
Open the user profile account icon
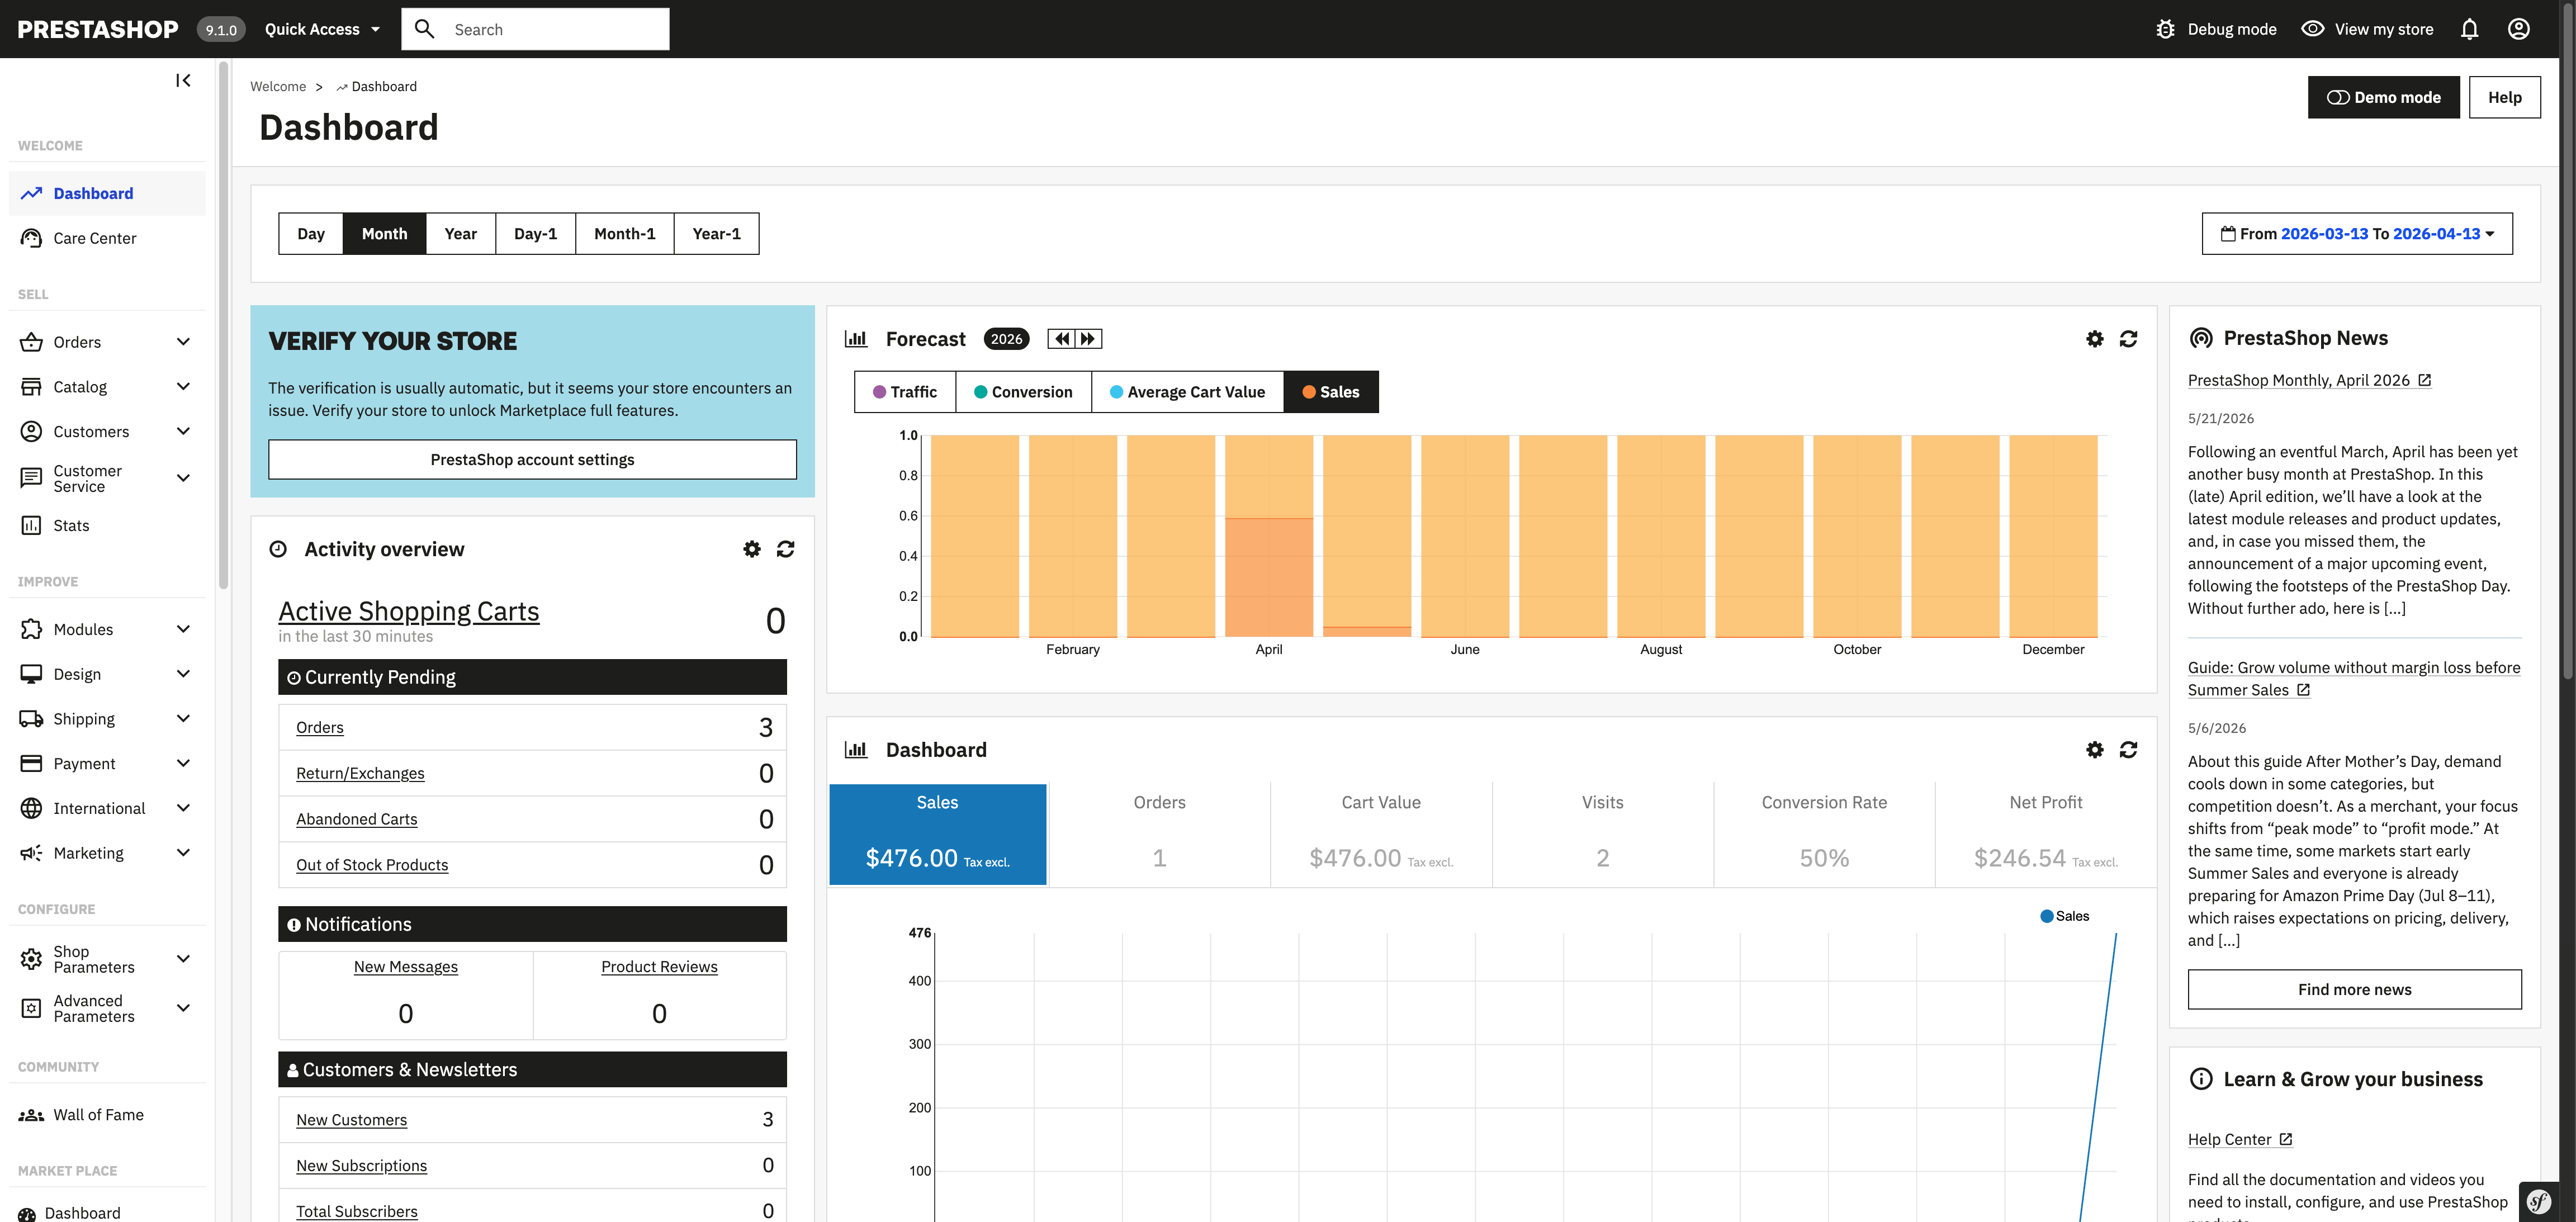click(2518, 29)
